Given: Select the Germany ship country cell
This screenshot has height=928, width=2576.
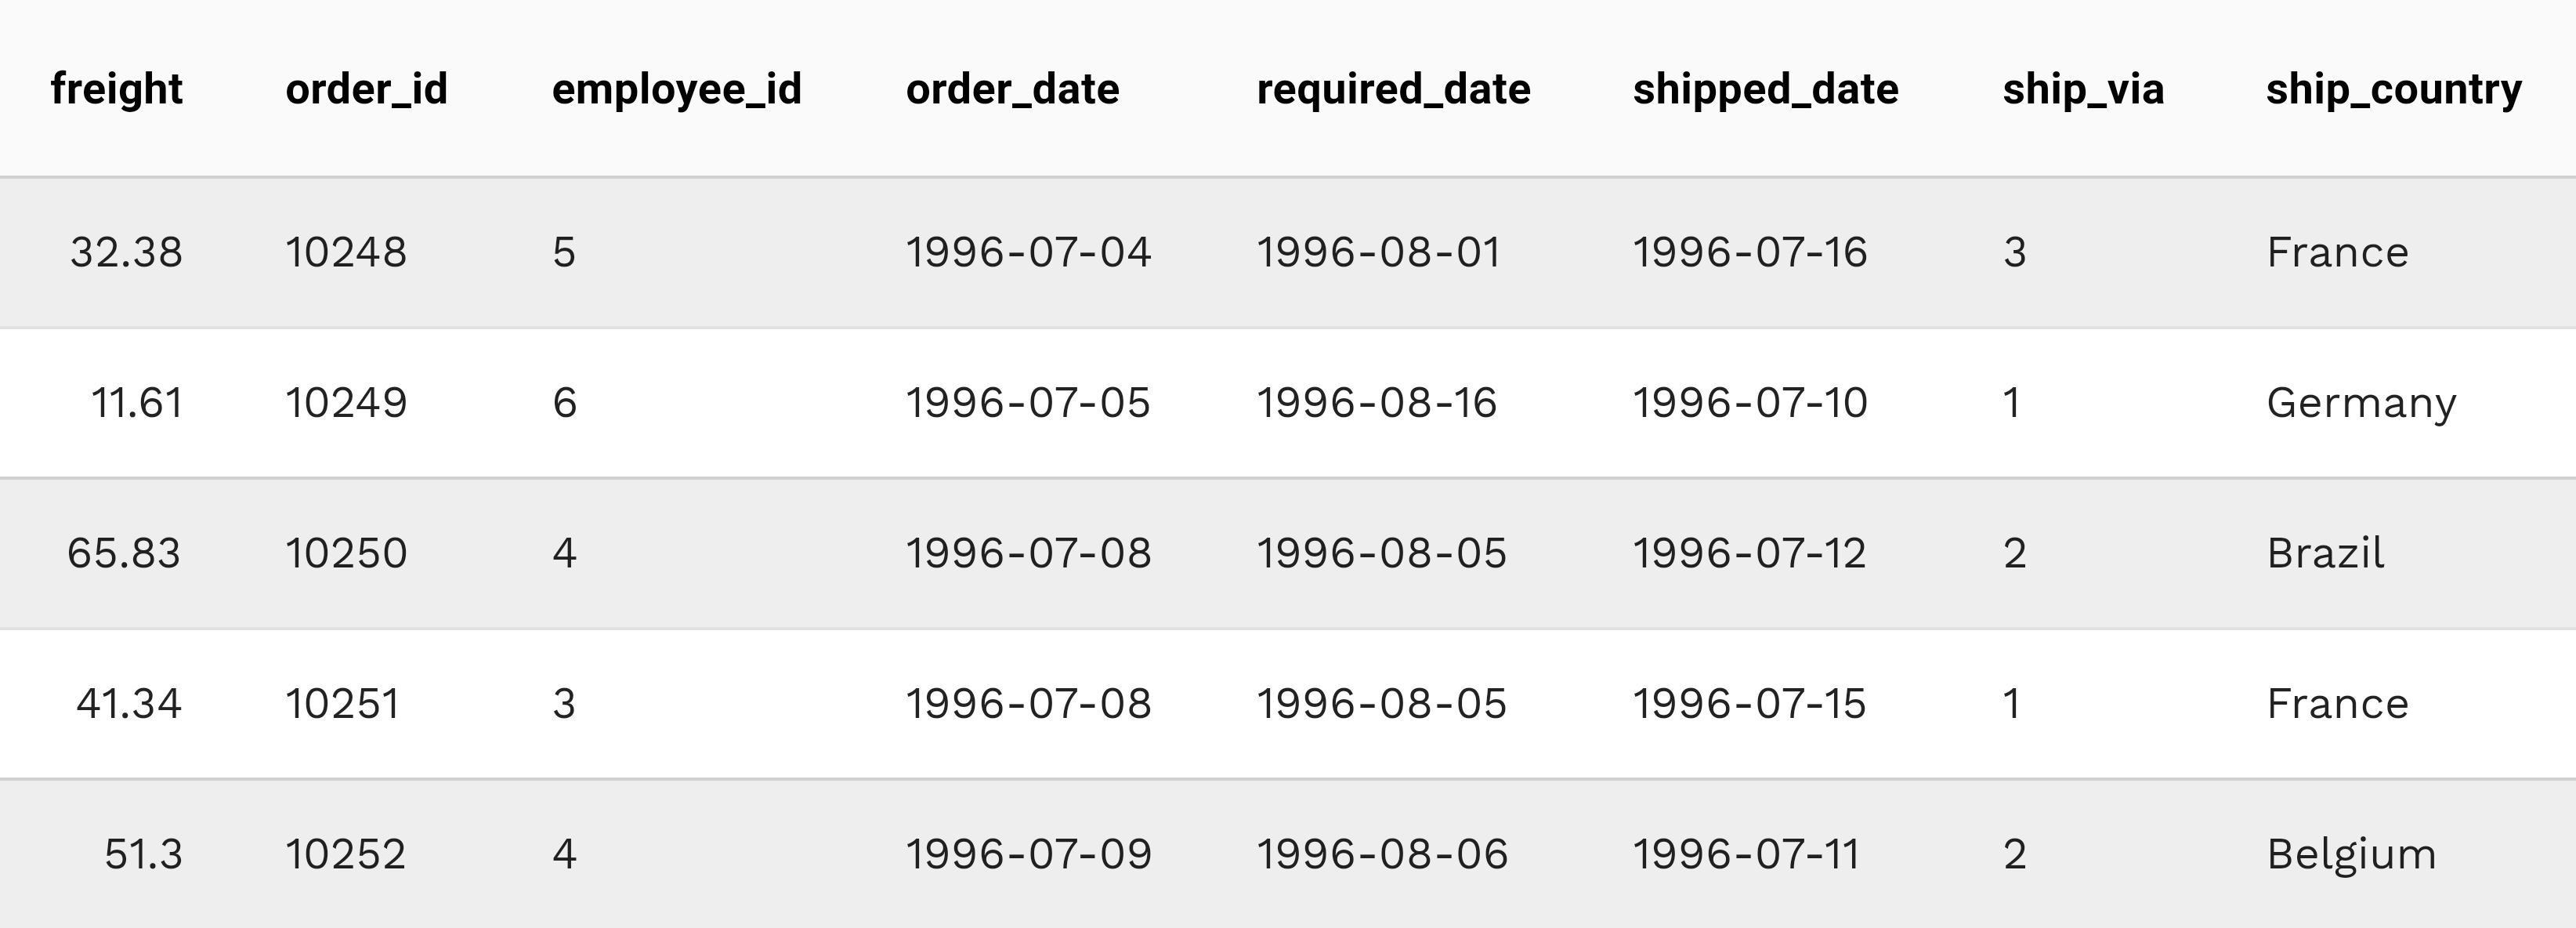Looking at the screenshot, I should 2361,403.
